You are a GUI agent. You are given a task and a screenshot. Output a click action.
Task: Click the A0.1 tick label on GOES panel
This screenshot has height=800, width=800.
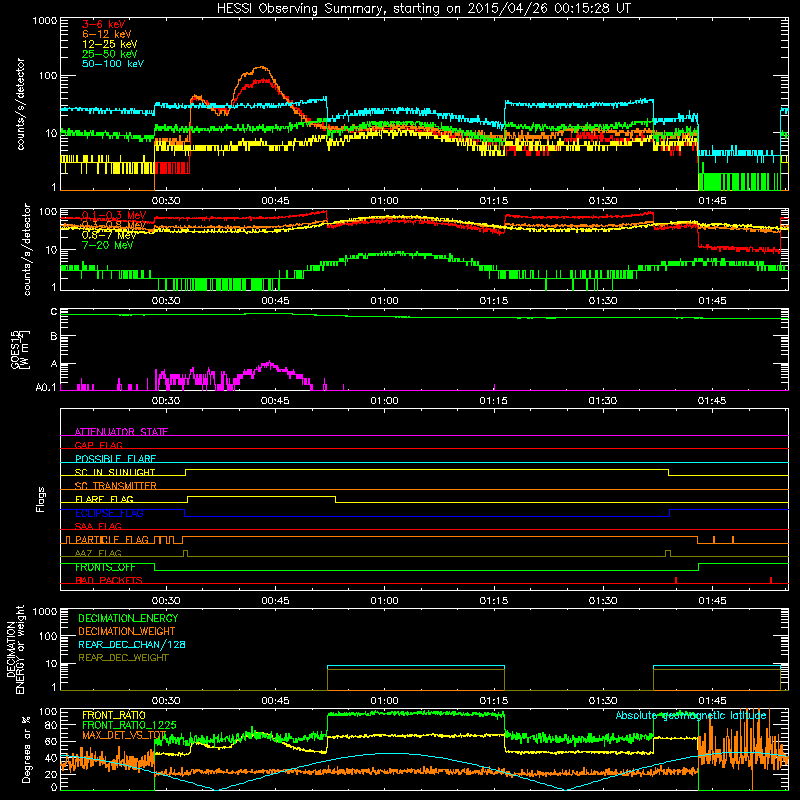(x=45, y=388)
